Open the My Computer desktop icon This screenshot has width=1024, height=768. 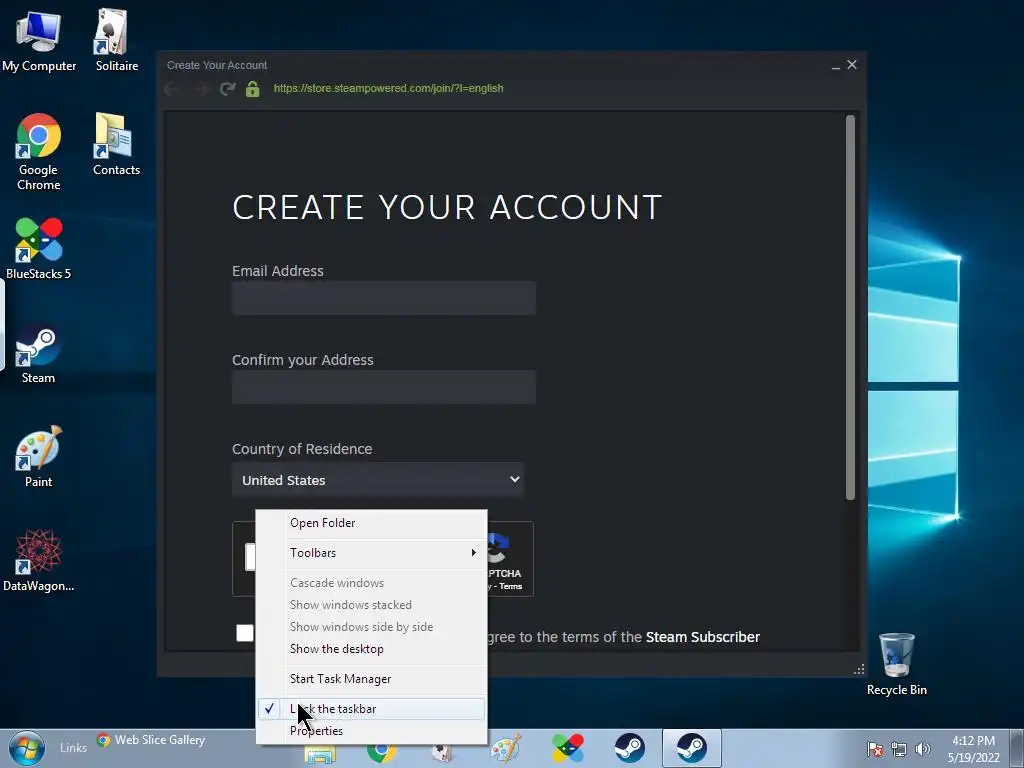pyautogui.click(x=39, y=40)
